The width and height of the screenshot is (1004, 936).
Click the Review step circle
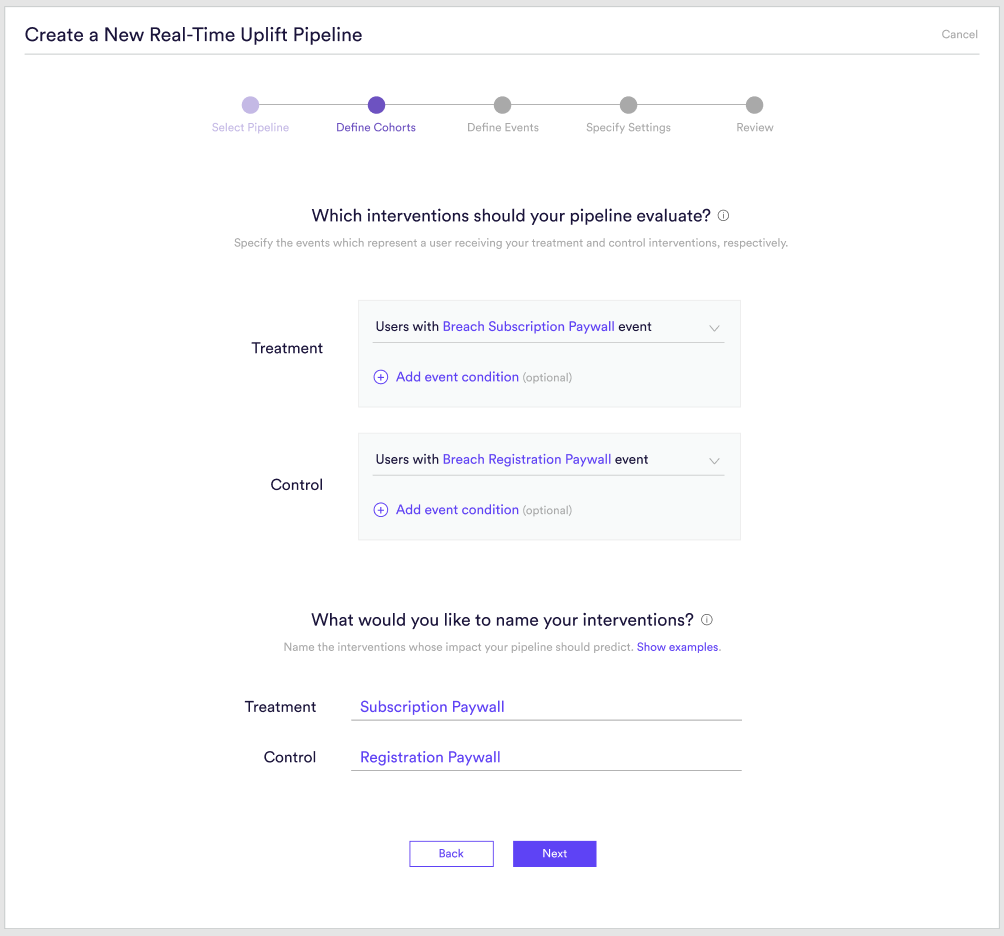[x=754, y=105]
